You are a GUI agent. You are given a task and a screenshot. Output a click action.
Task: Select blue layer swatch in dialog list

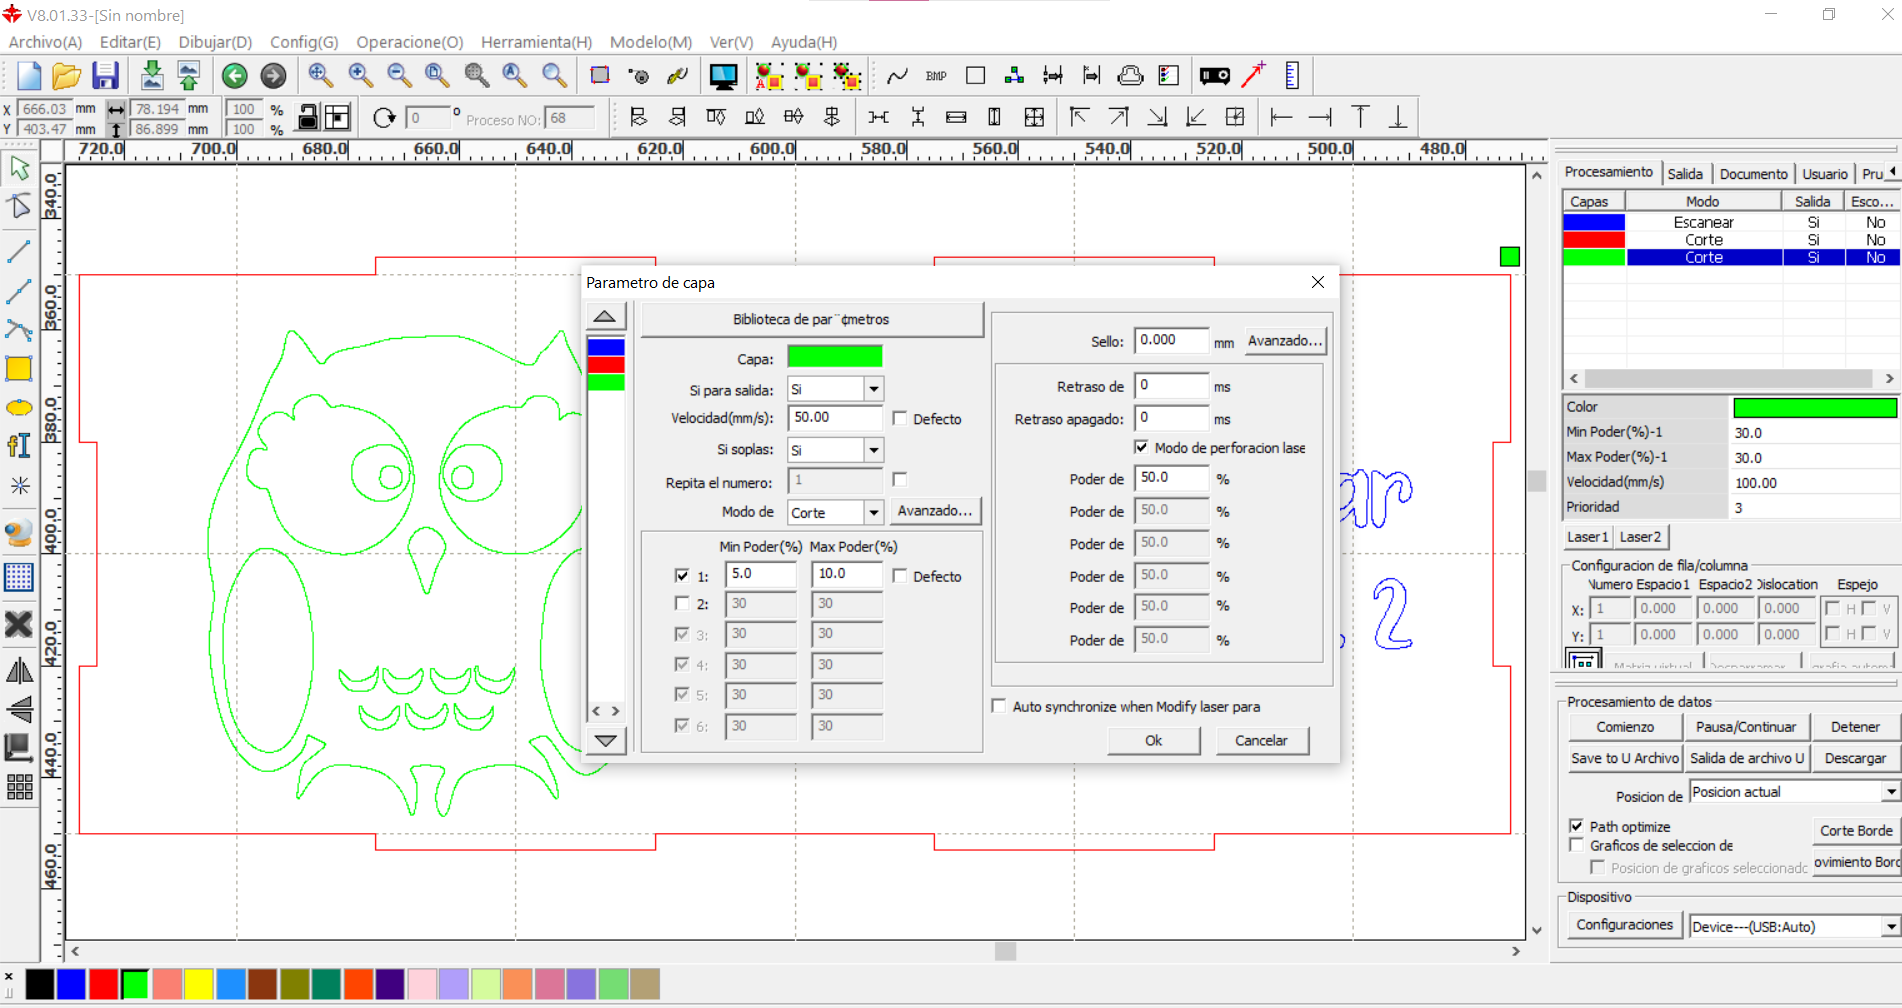606,347
